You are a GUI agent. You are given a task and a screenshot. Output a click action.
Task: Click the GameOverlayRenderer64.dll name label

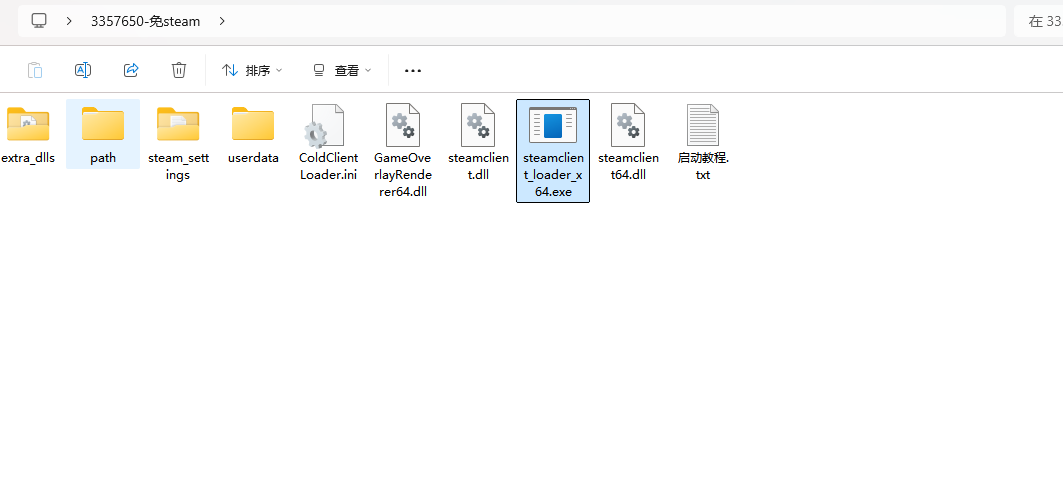click(x=403, y=175)
